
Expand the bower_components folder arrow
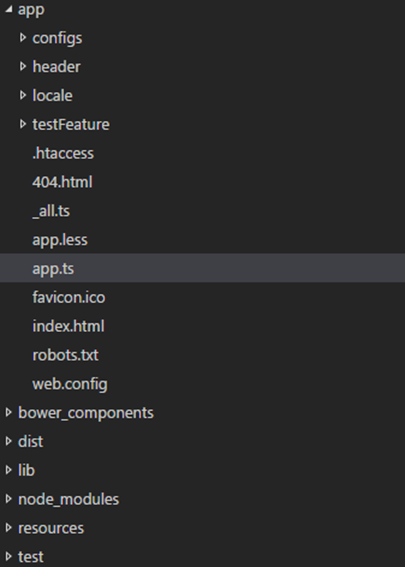click(9, 412)
